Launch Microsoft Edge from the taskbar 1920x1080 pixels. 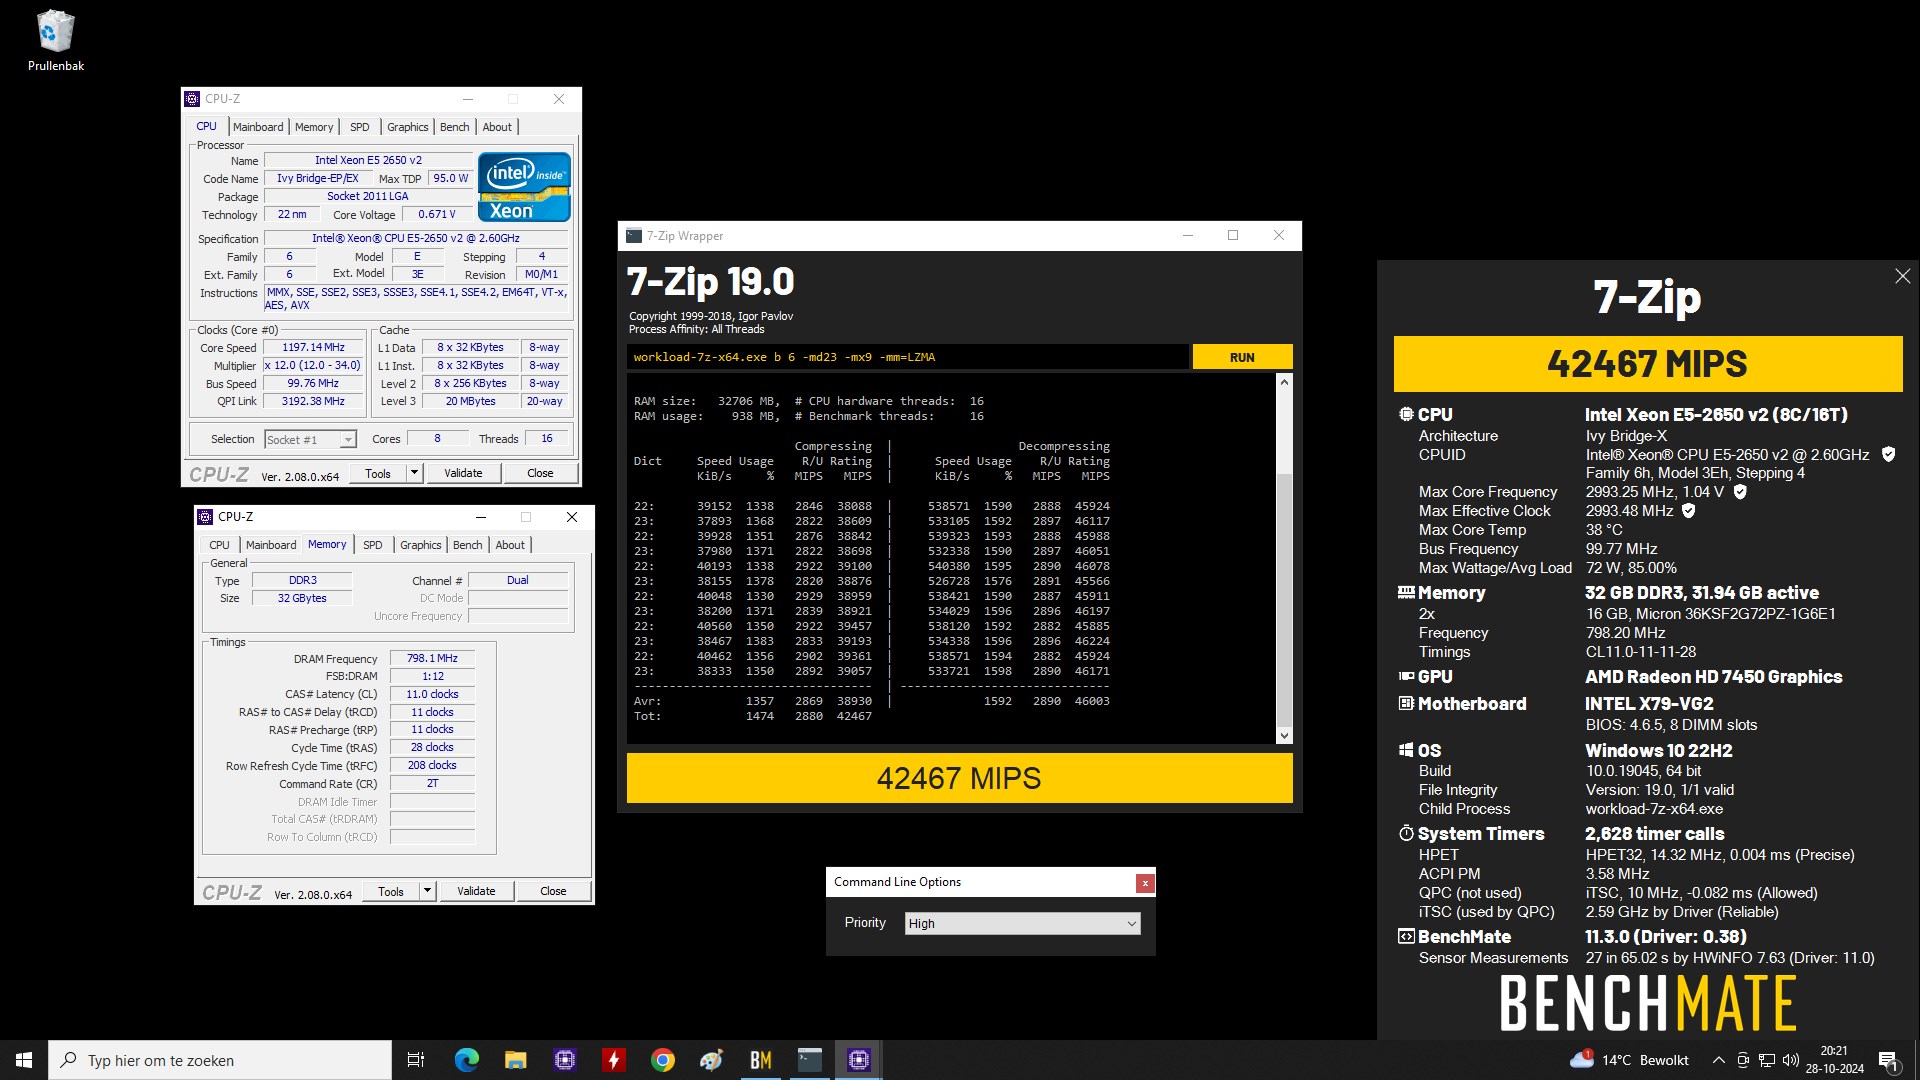(x=466, y=1060)
